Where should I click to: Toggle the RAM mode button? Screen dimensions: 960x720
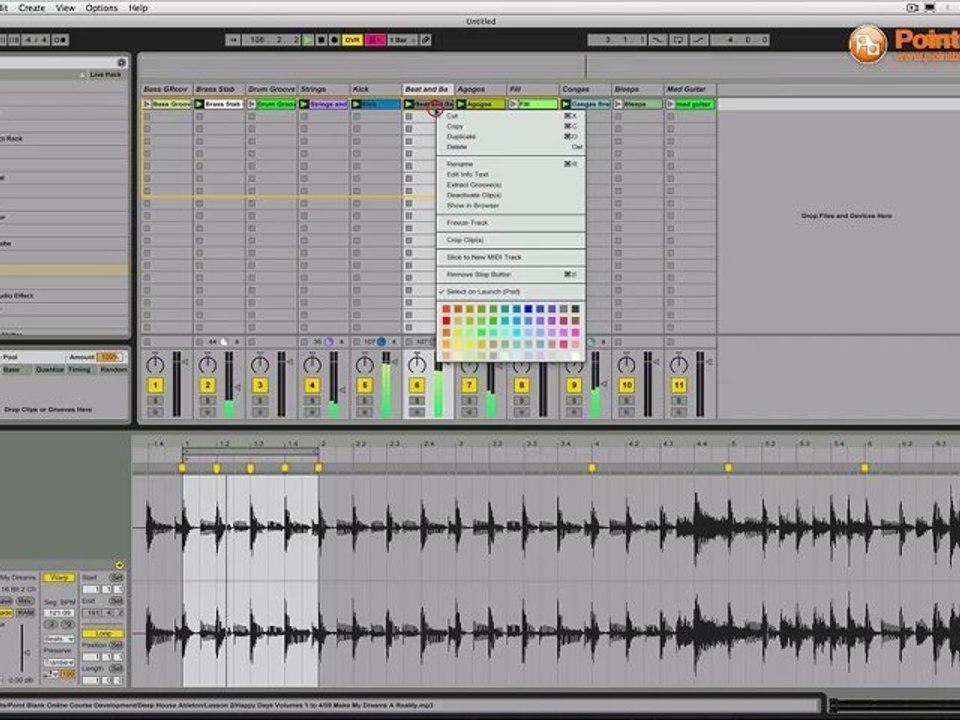click(x=25, y=613)
